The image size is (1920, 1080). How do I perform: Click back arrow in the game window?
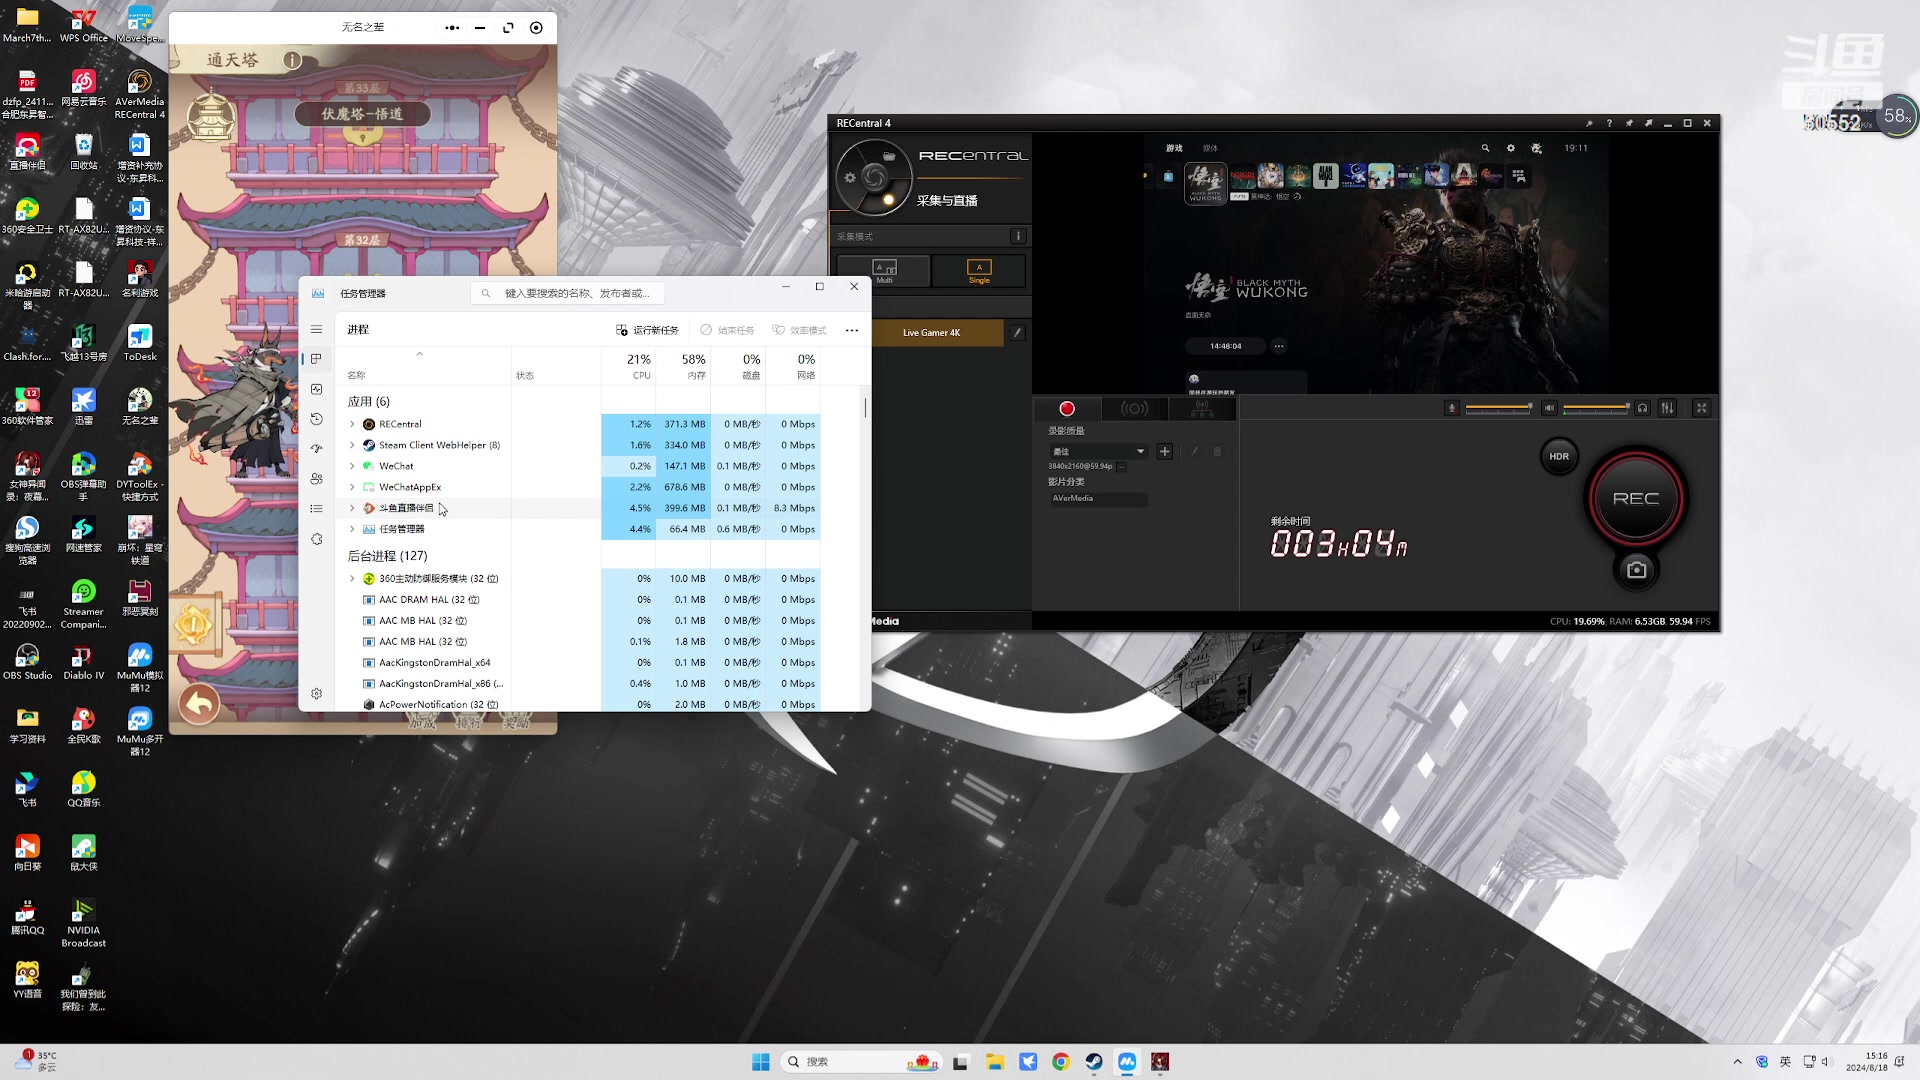tap(199, 704)
